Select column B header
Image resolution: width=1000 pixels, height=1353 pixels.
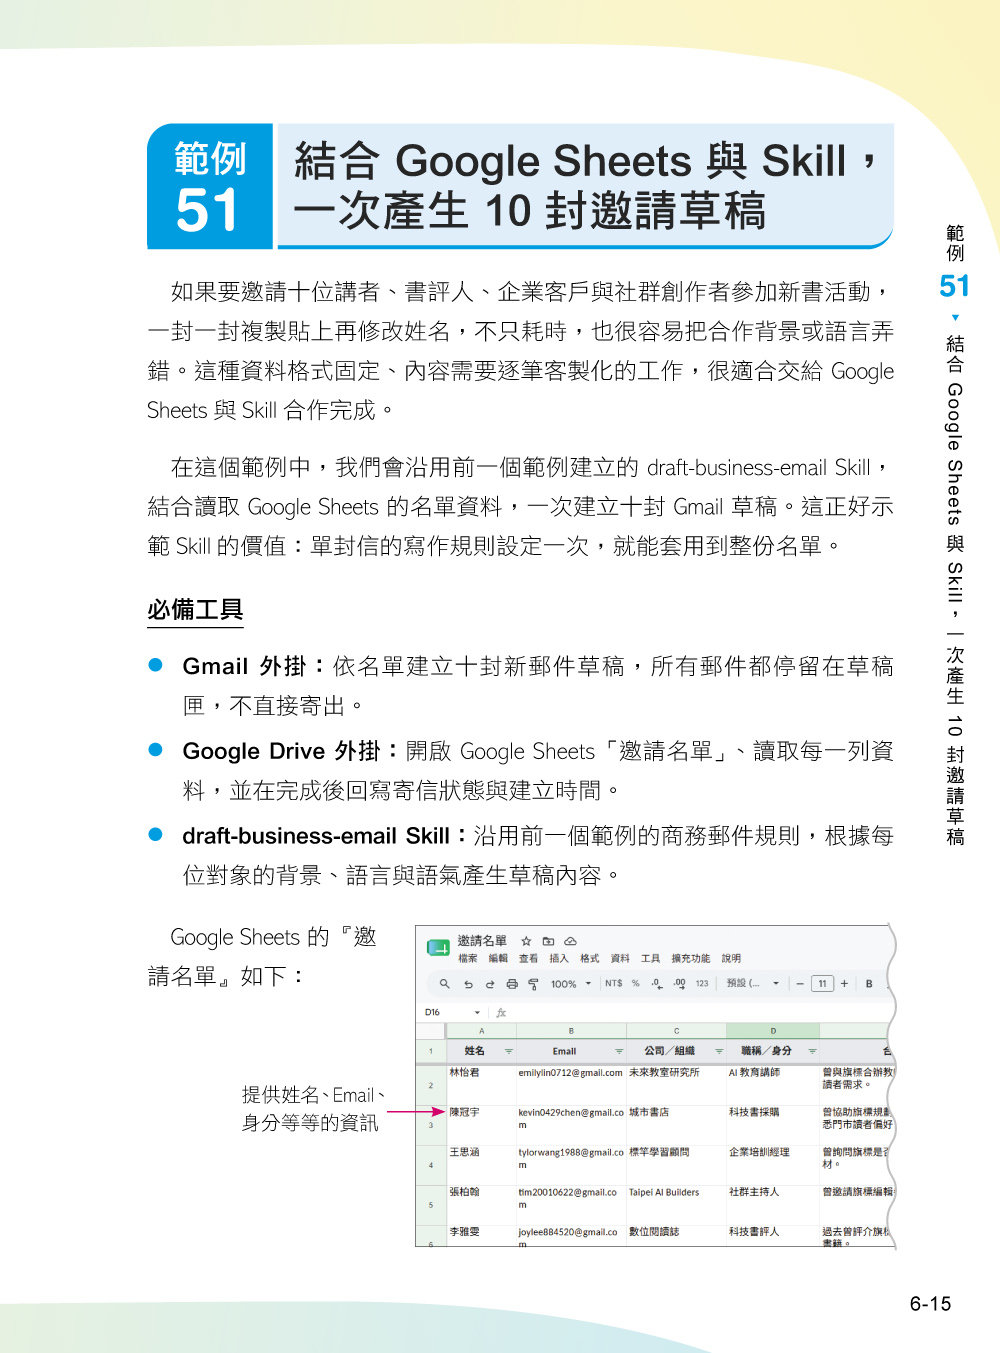click(571, 1031)
